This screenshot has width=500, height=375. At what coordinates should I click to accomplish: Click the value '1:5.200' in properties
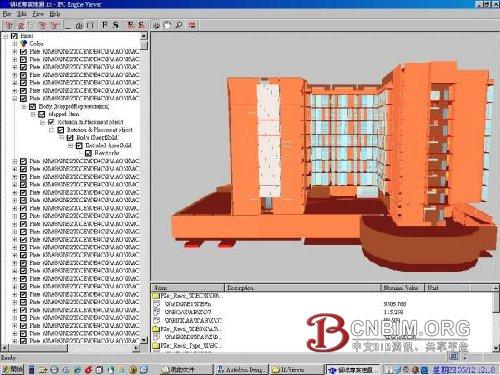pyautogui.click(x=393, y=312)
